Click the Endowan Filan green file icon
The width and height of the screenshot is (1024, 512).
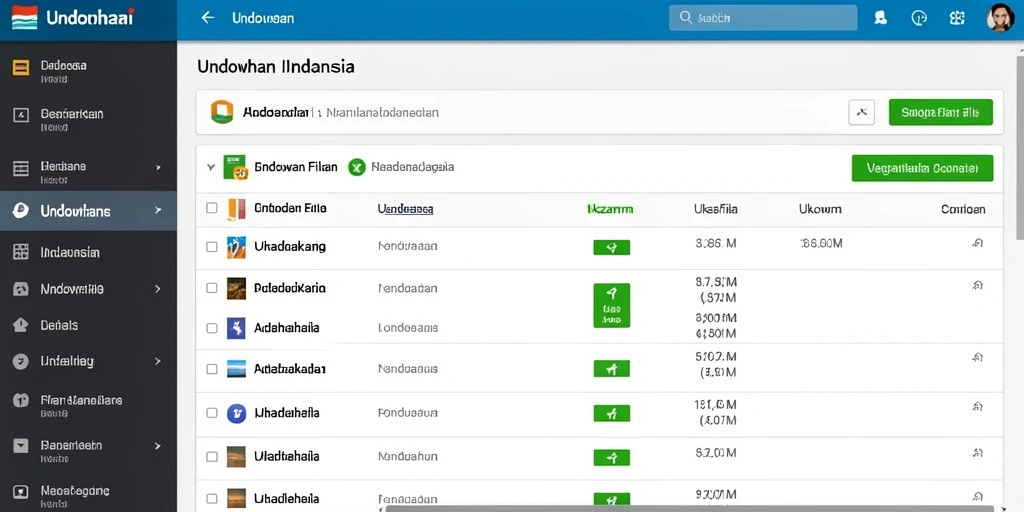pos(235,167)
